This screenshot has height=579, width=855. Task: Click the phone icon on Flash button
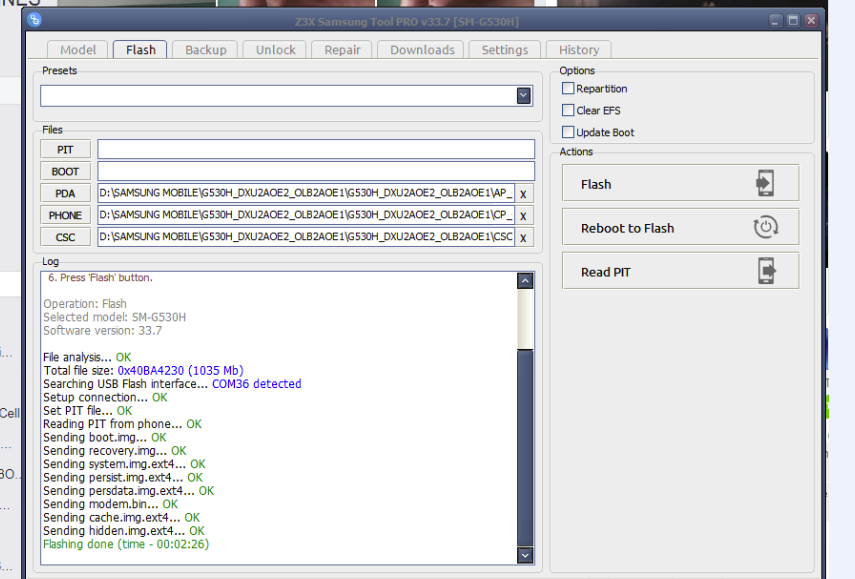coord(765,183)
